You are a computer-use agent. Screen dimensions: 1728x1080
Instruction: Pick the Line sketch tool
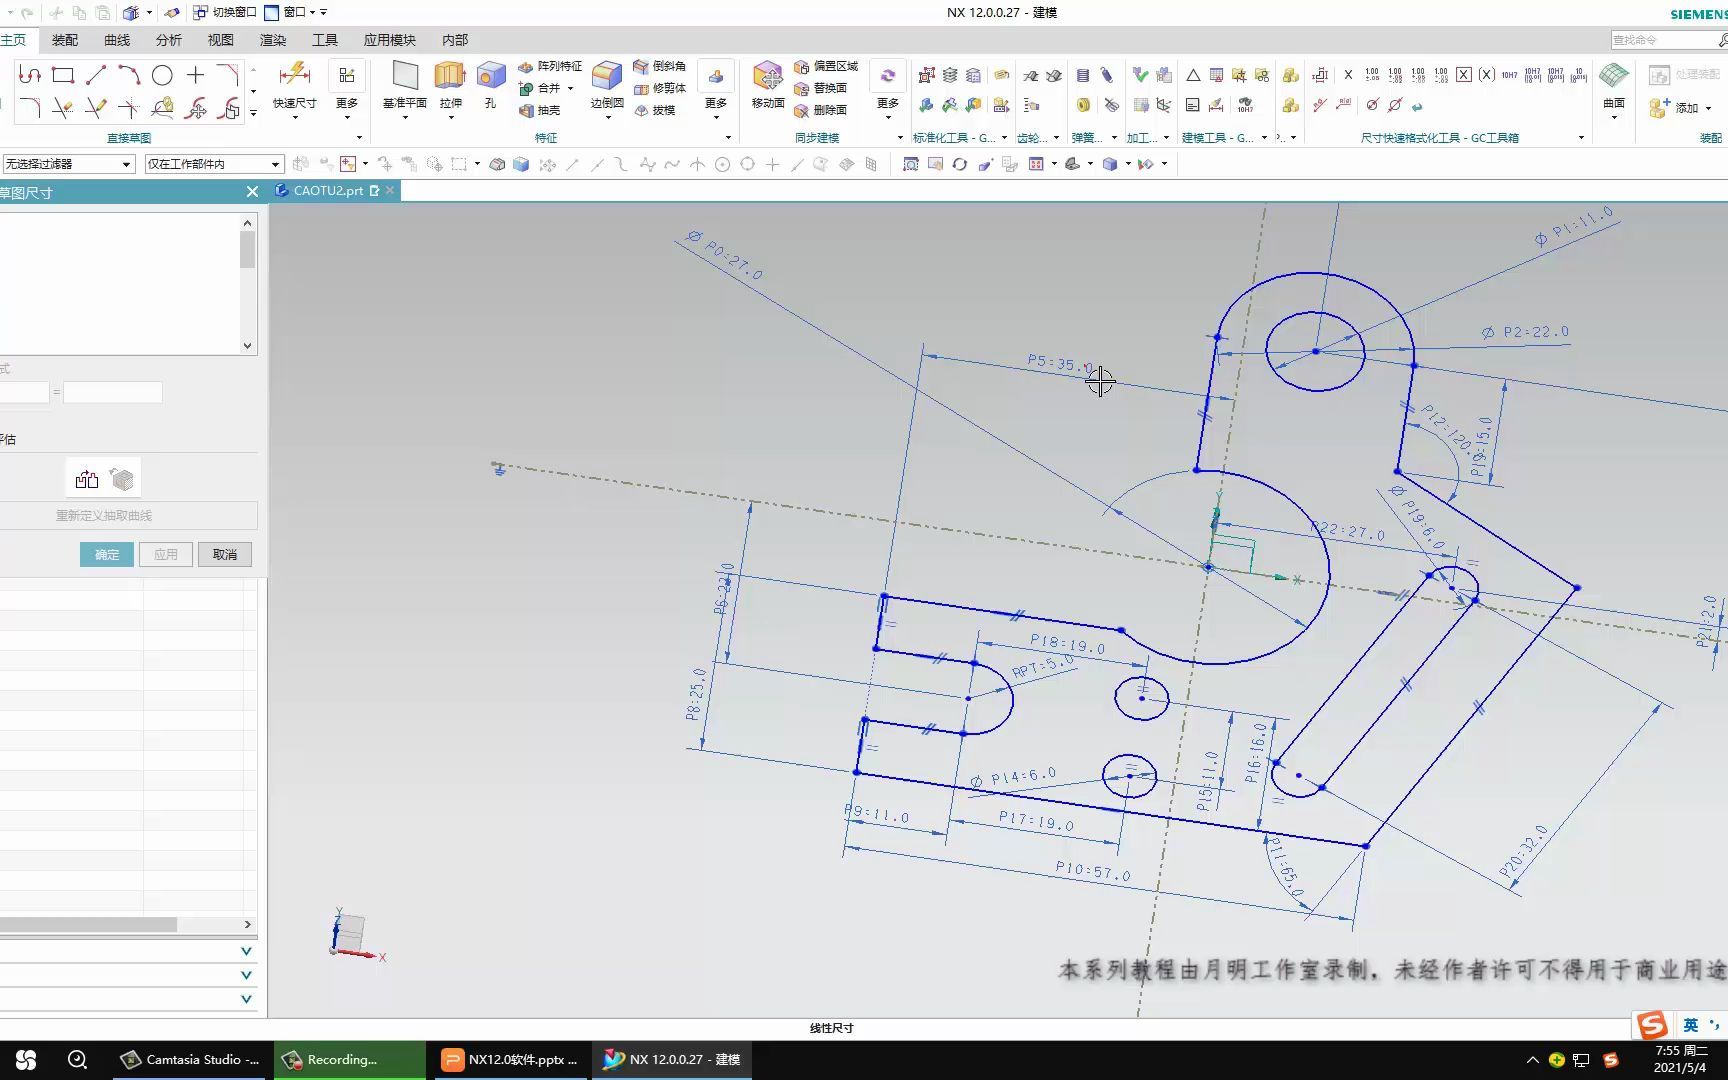point(96,75)
